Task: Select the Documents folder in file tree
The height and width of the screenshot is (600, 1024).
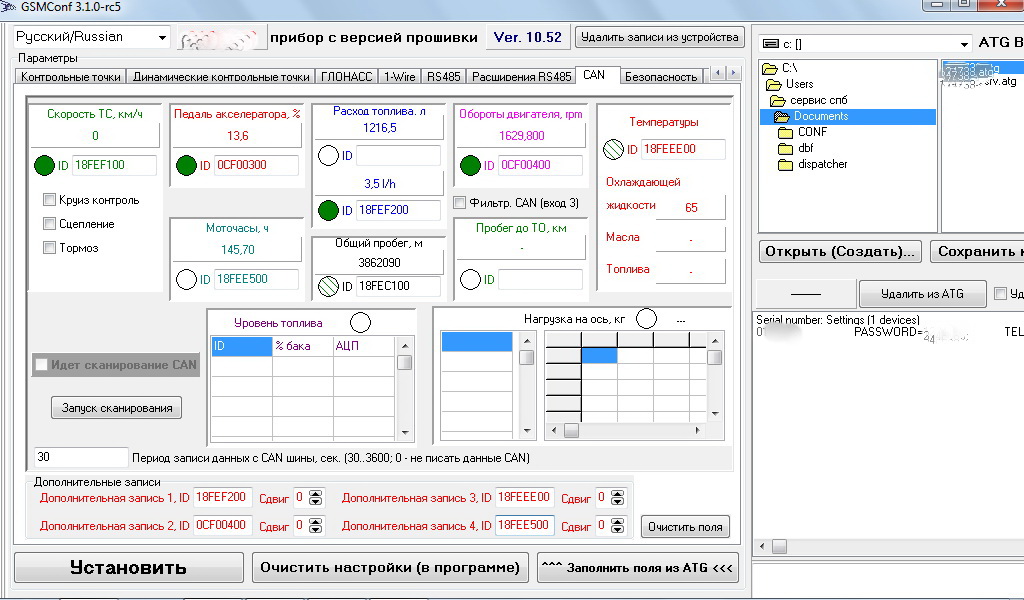Action: point(820,116)
